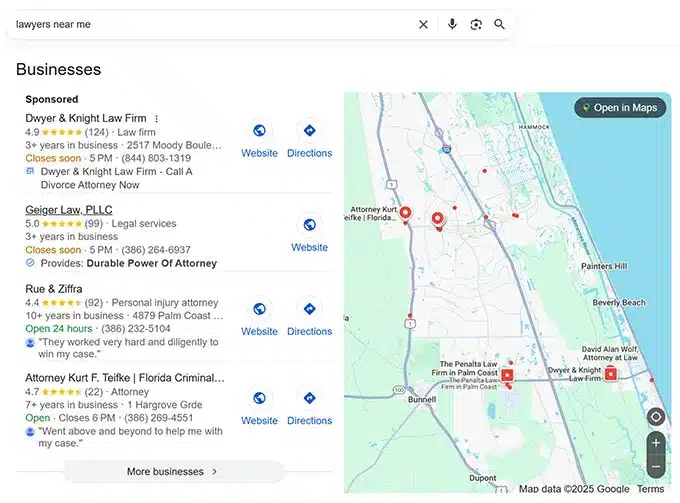
Task: Click the magnifying glass search icon
Action: pos(500,24)
